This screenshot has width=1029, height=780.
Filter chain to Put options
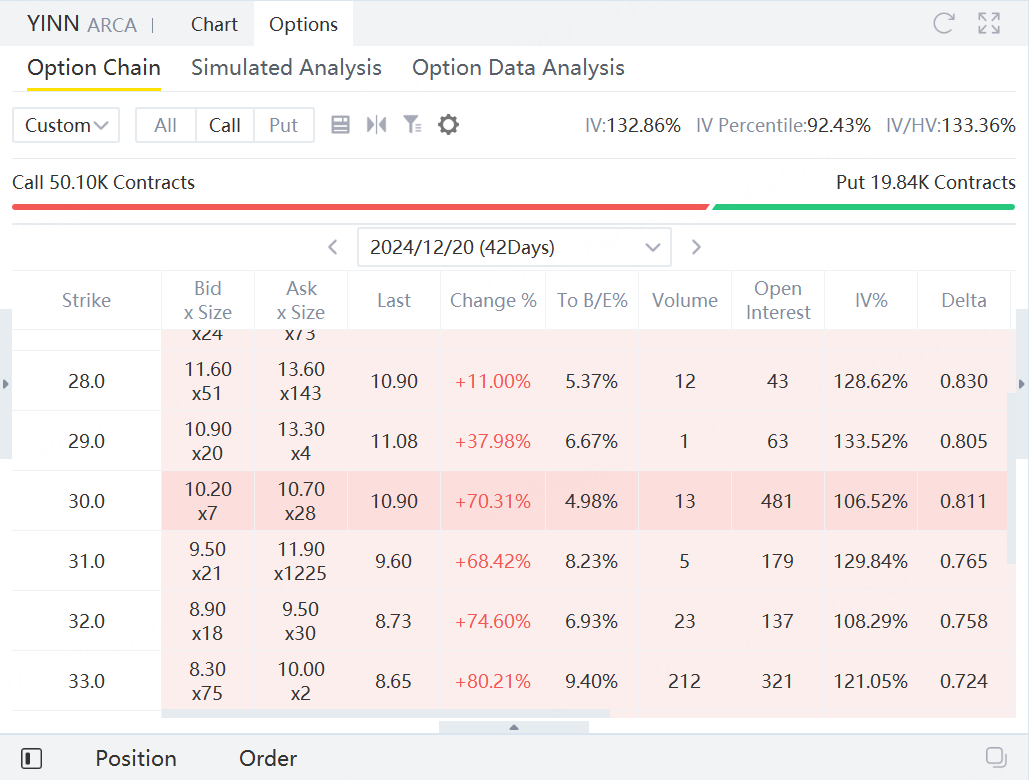click(283, 125)
